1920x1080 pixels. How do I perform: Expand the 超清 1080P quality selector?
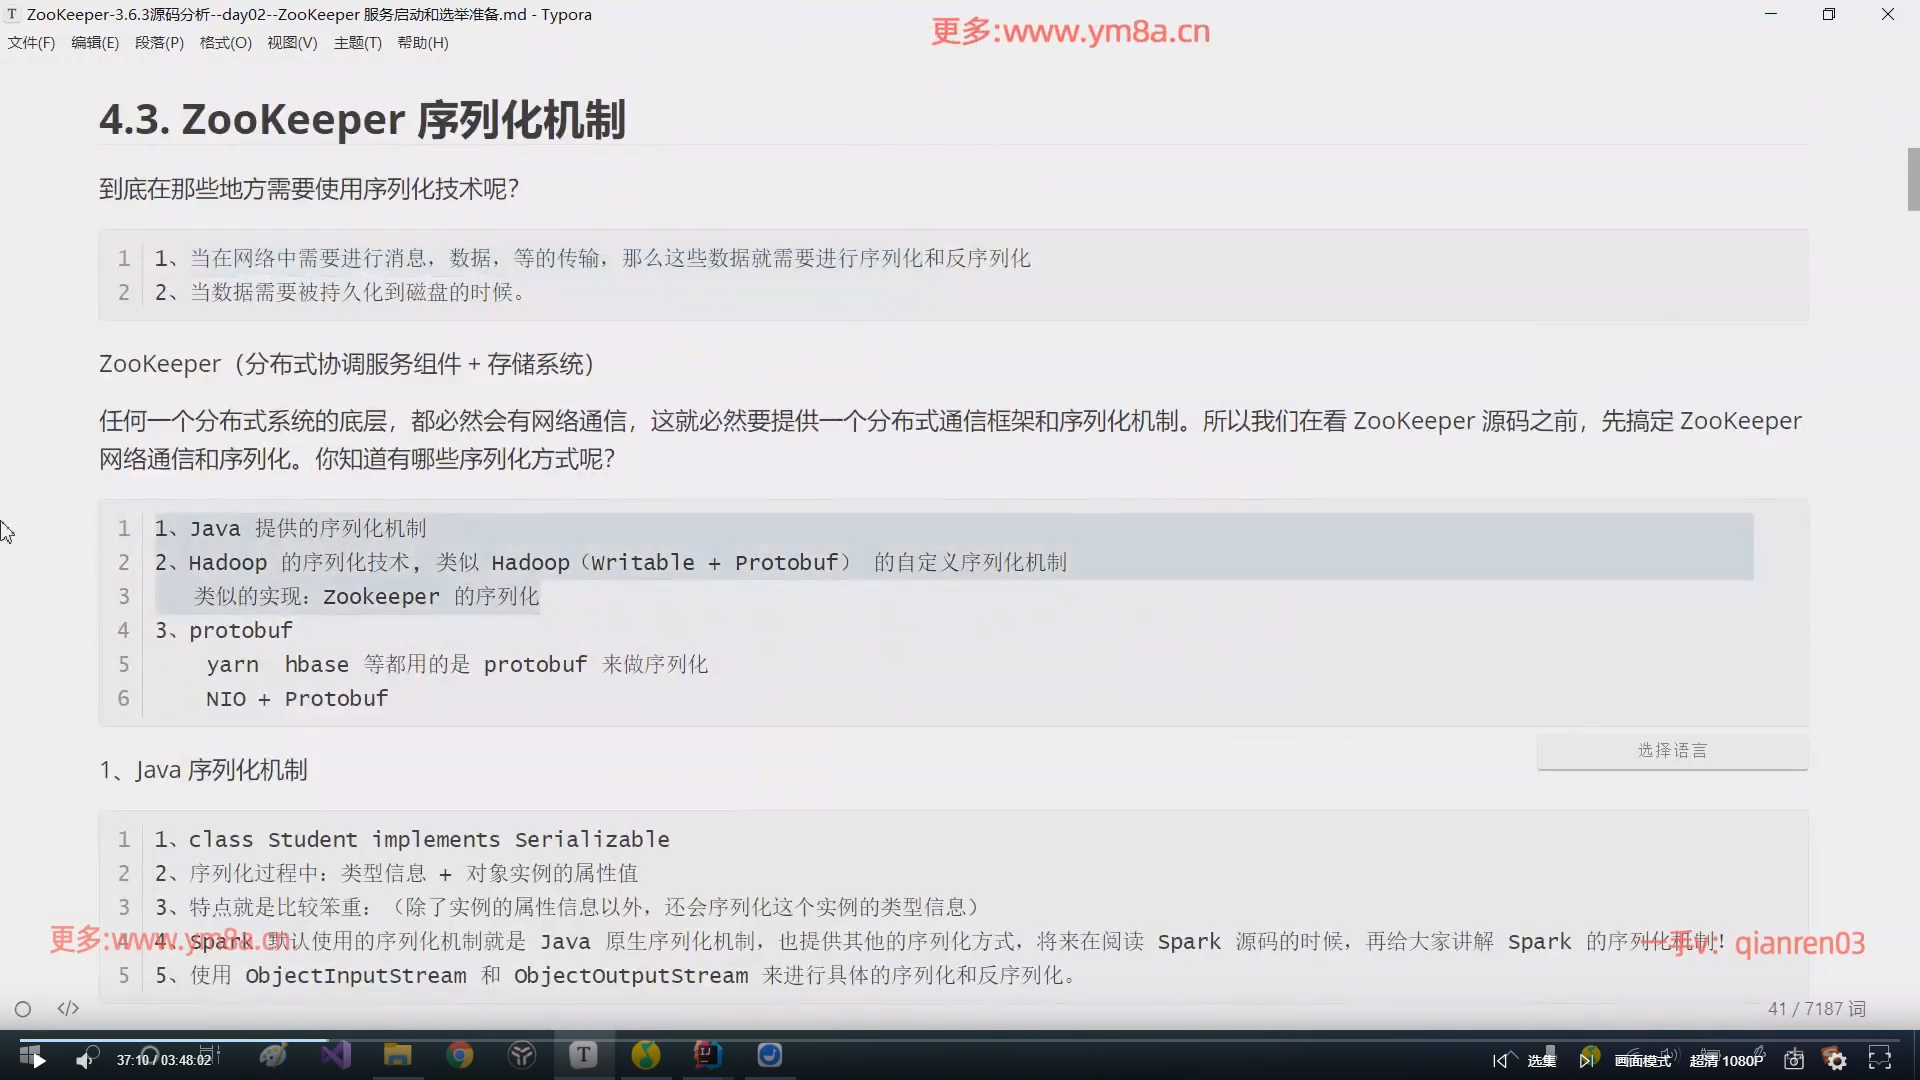tap(1726, 1061)
